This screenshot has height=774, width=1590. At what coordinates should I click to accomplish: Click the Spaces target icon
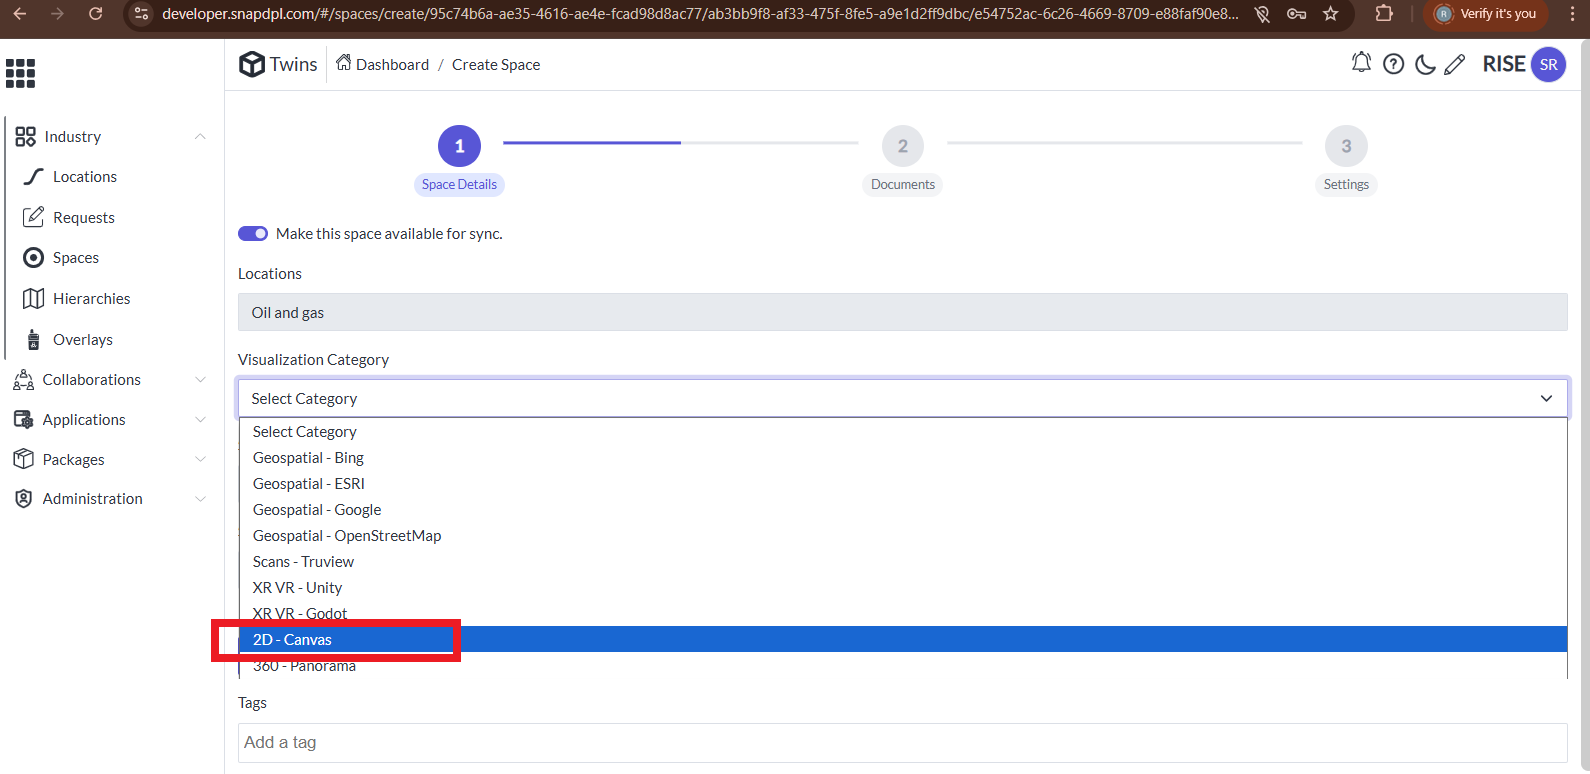[34, 258]
